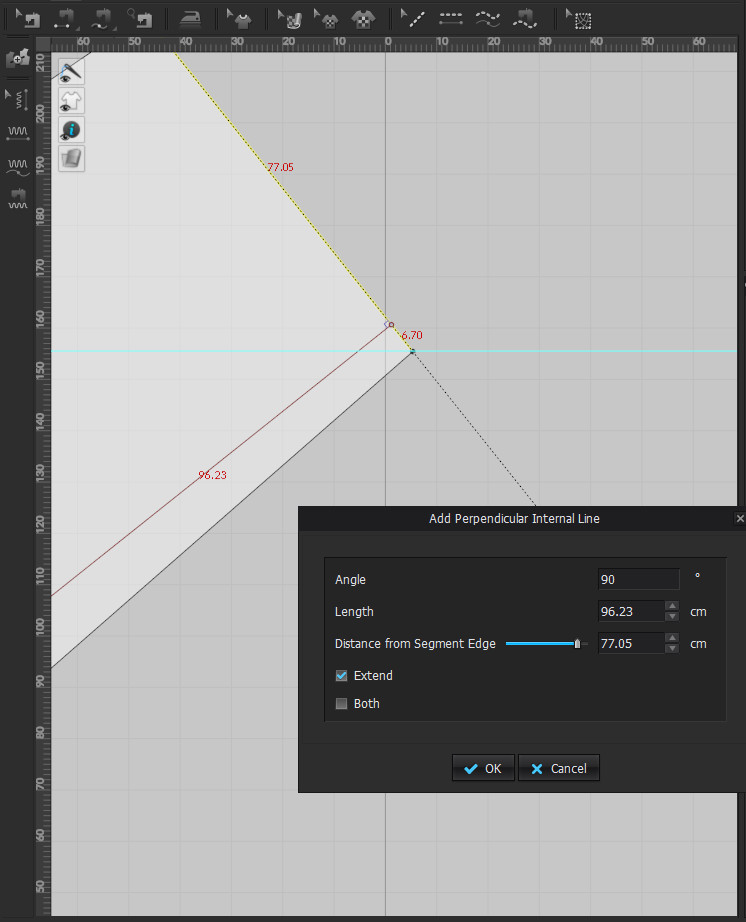
Task: Choose the Edit Texture tool with checkered shirt
Action: pos(326,19)
